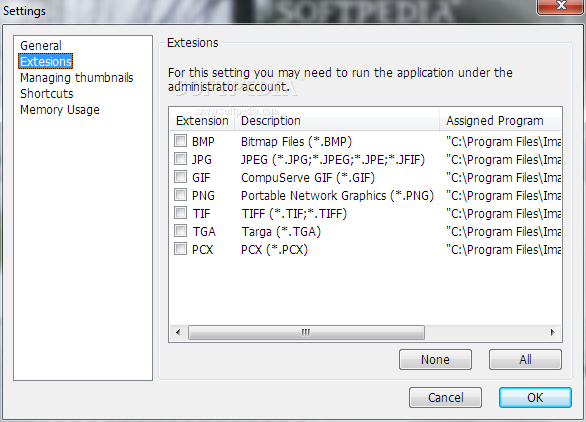
Task: Click the horizontal scrollbar left arrow
Action: point(178,332)
